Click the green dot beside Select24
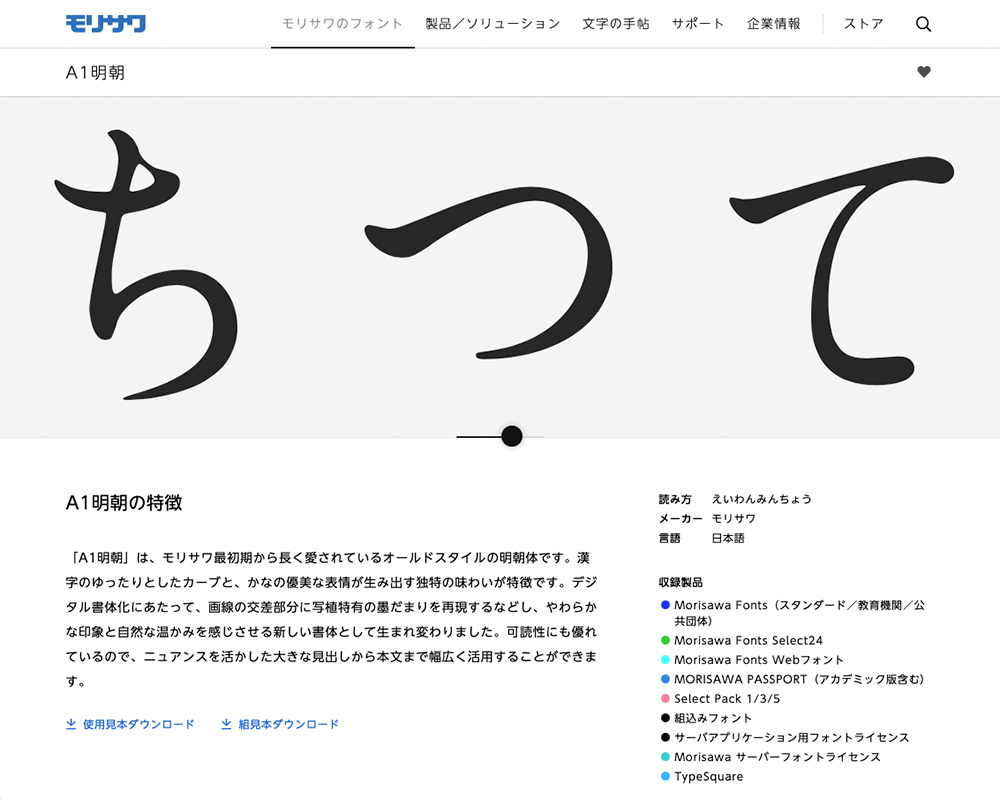The width and height of the screenshot is (1000, 800). click(x=665, y=640)
